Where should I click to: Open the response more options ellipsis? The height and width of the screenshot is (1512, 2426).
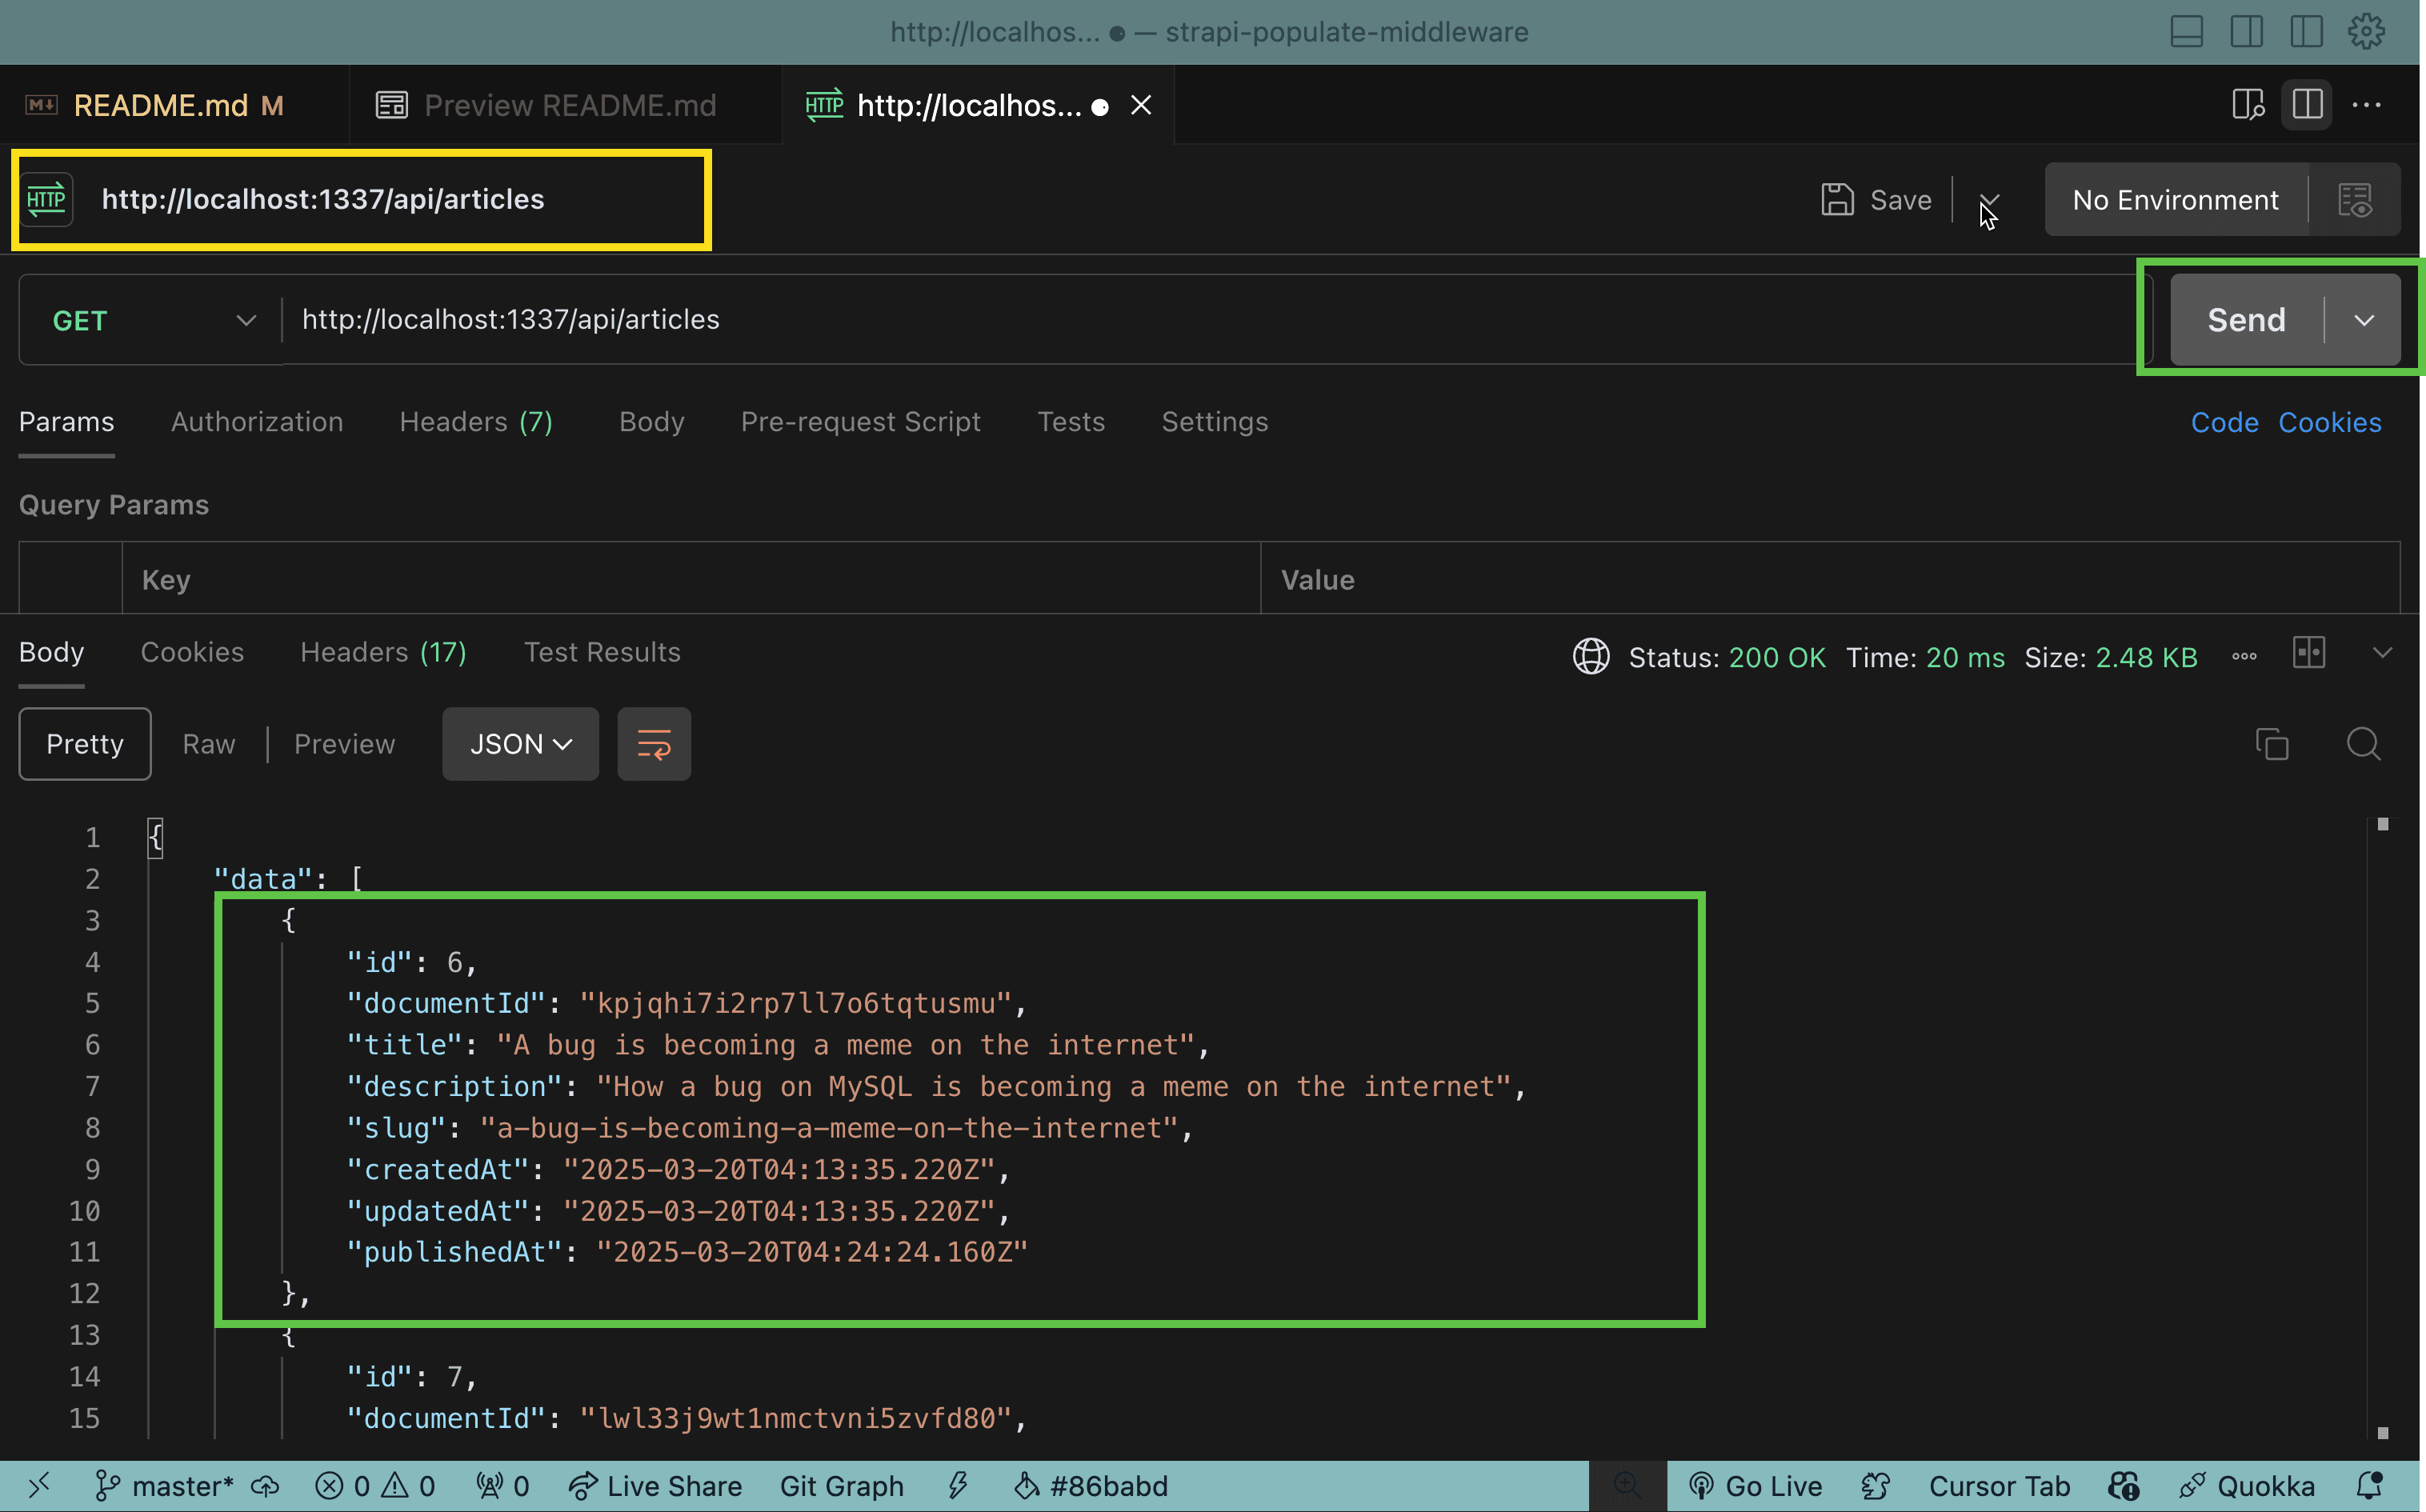tap(2244, 657)
